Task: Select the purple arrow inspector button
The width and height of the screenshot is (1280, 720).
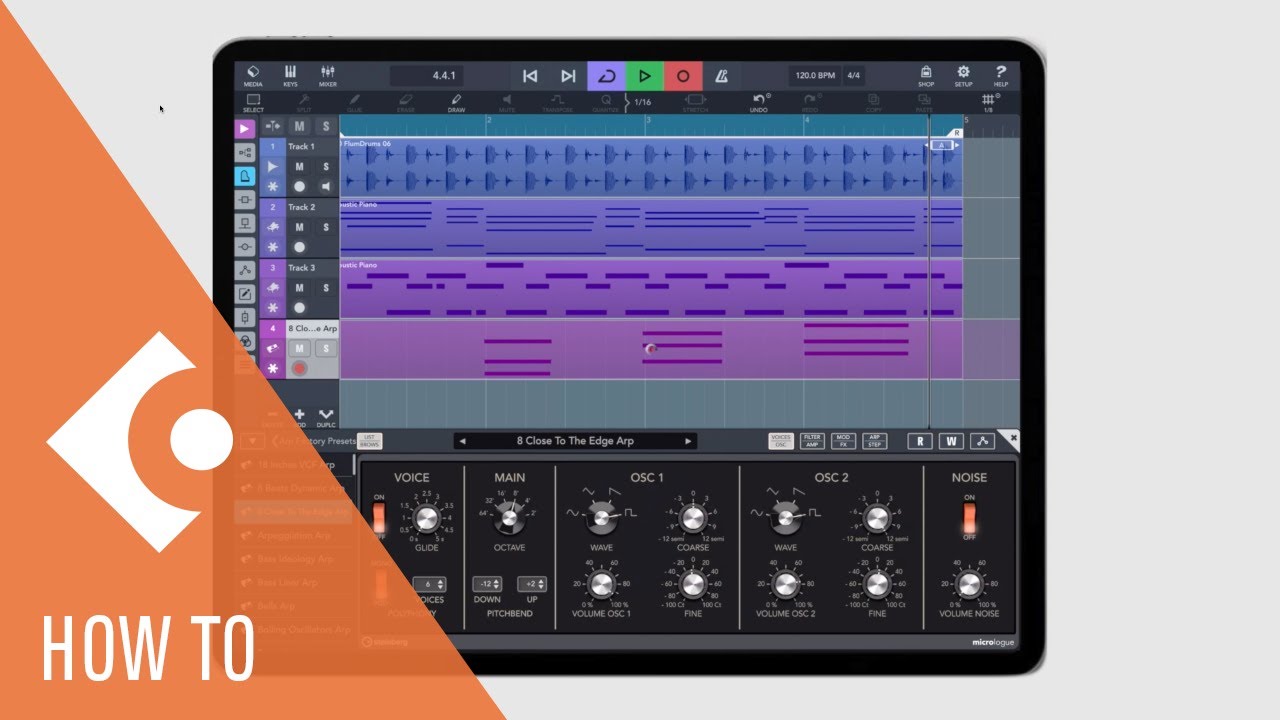Action: [x=245, y=128]
